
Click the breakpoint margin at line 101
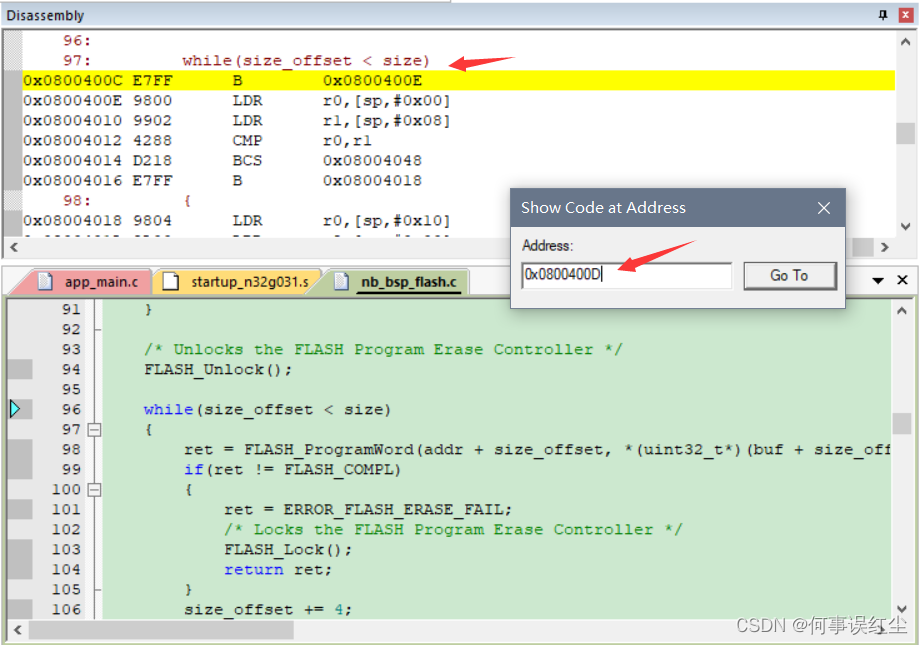tap(20, 510)
